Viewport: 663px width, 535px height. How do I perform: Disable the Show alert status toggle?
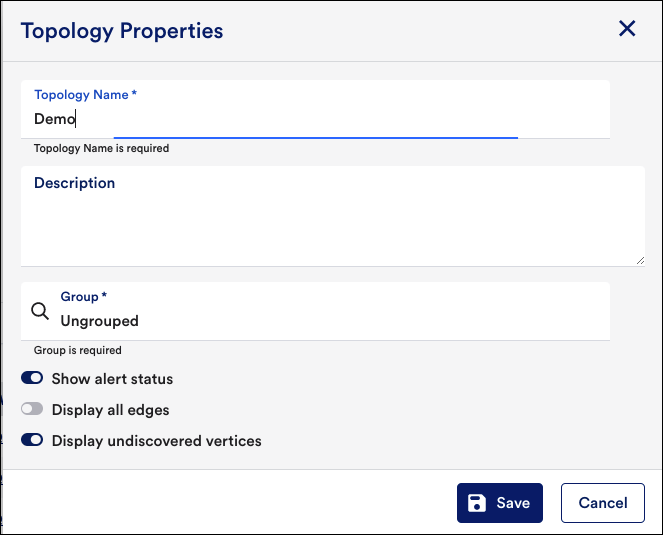point(32,378)
